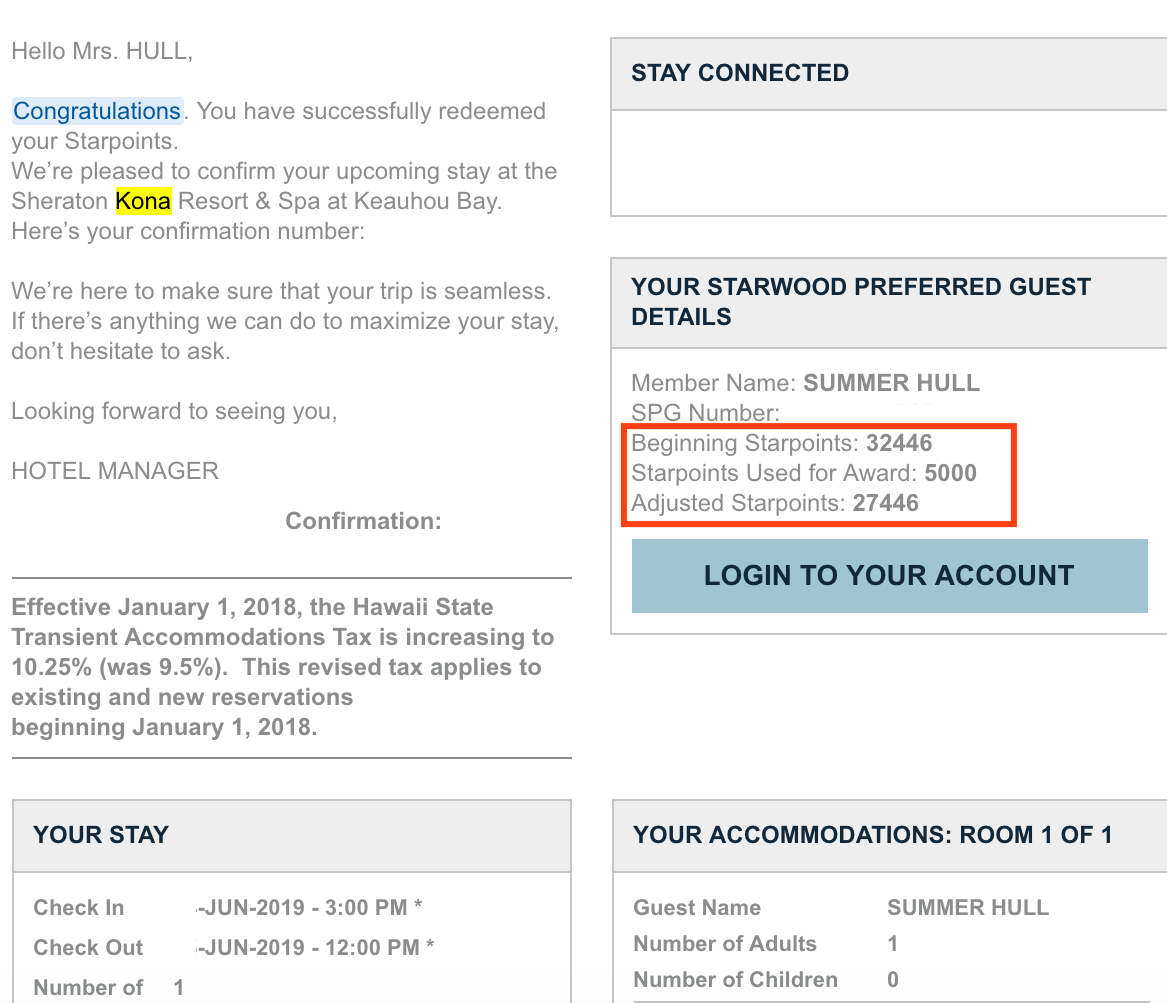Select member name SUMMER HULL in details

(892, 382)
